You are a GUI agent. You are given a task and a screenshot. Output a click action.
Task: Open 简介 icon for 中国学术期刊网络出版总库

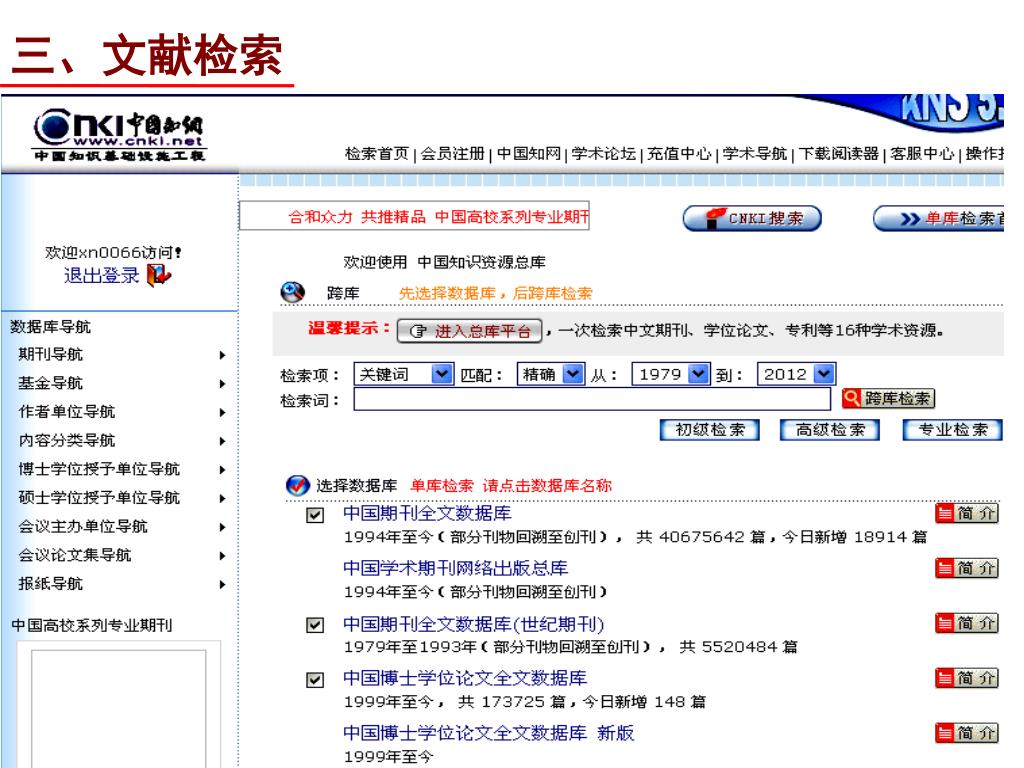click(x=967, y=568)
